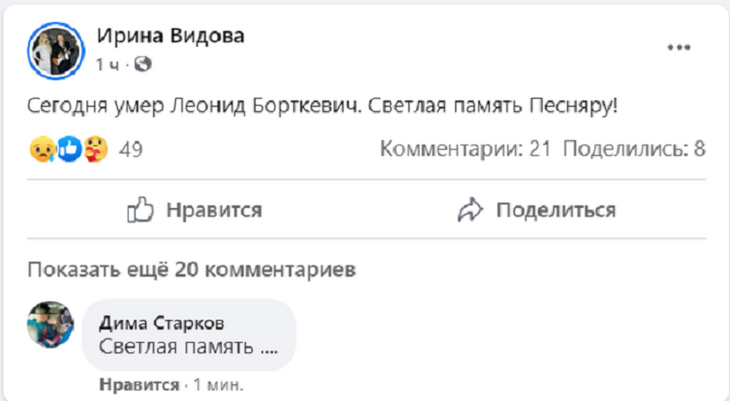Screen dimensions: 730x401
Task: Click the comment's '1 мин.' timestamp
Action: click(217, 385)
